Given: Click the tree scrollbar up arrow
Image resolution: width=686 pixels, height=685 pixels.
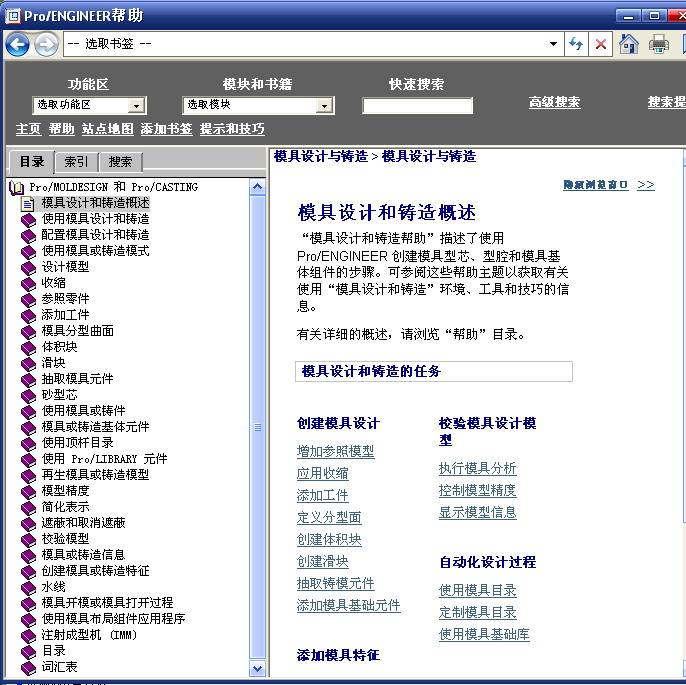Looking at the screenshot, I should point(257,187).
